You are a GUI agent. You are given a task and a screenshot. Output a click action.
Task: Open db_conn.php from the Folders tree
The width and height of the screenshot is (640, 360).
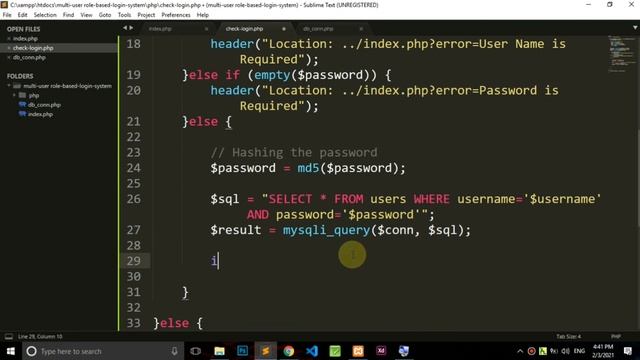44,105
